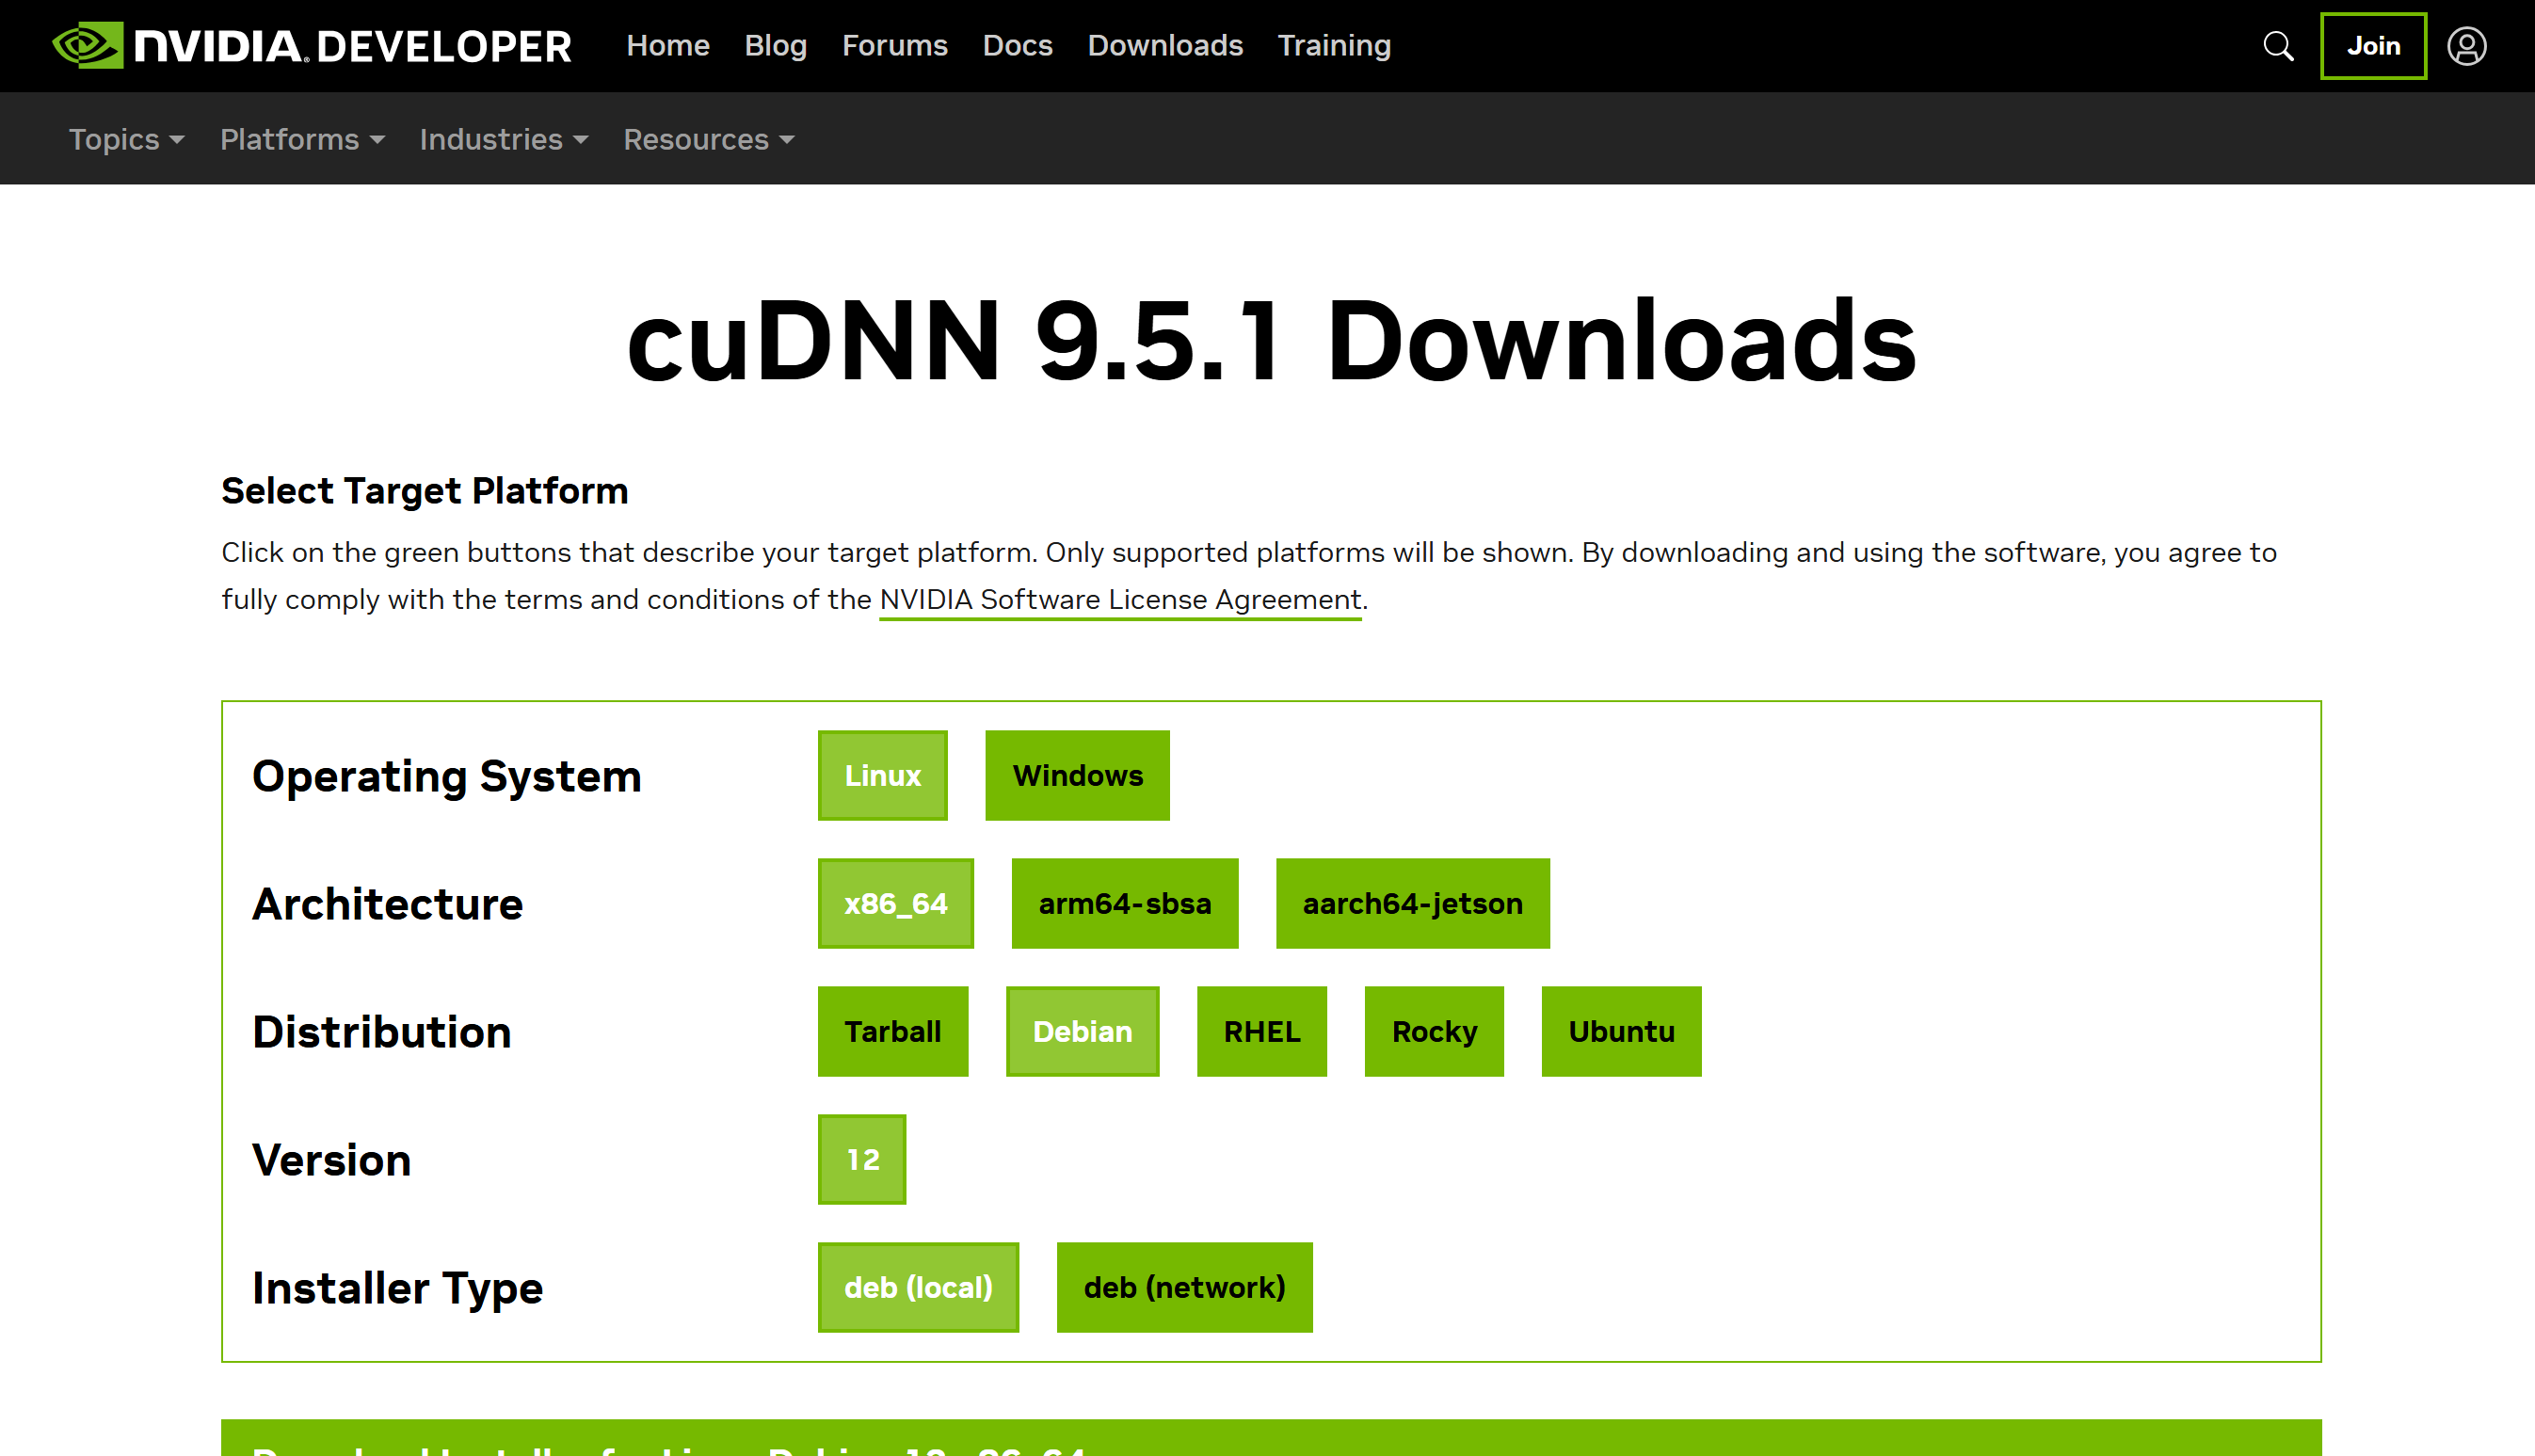Pick the deb (network) installer type
This screenshot has width=2535, height=1456.
coord(1184,1287)
